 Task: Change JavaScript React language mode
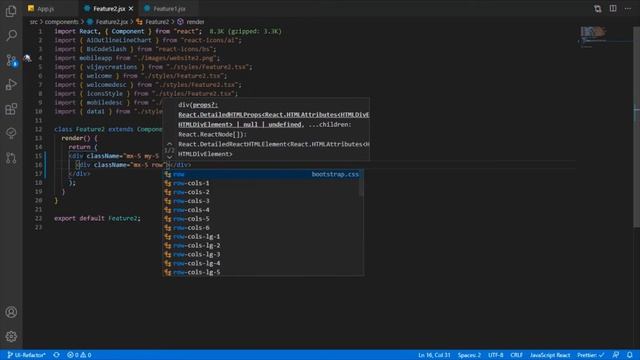(549, 355)
